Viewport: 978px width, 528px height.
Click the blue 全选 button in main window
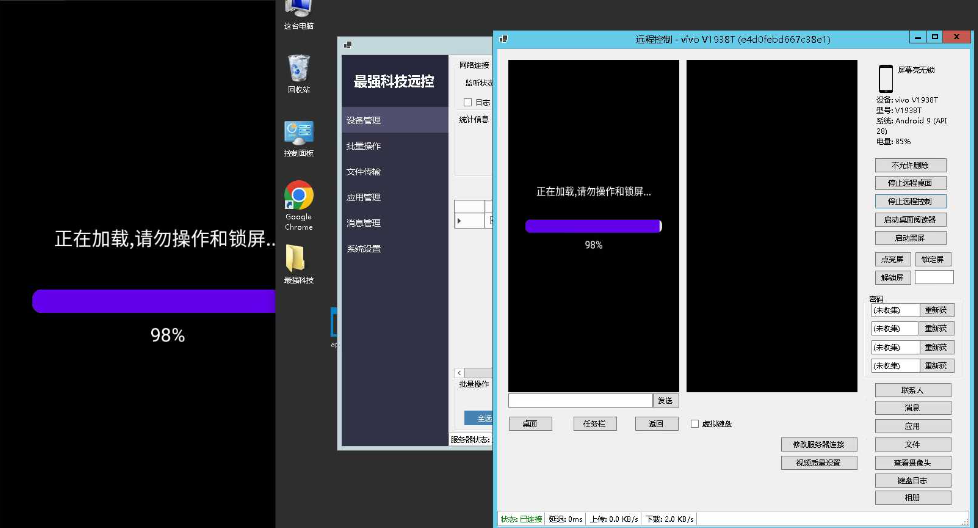(x=478, y=418)
